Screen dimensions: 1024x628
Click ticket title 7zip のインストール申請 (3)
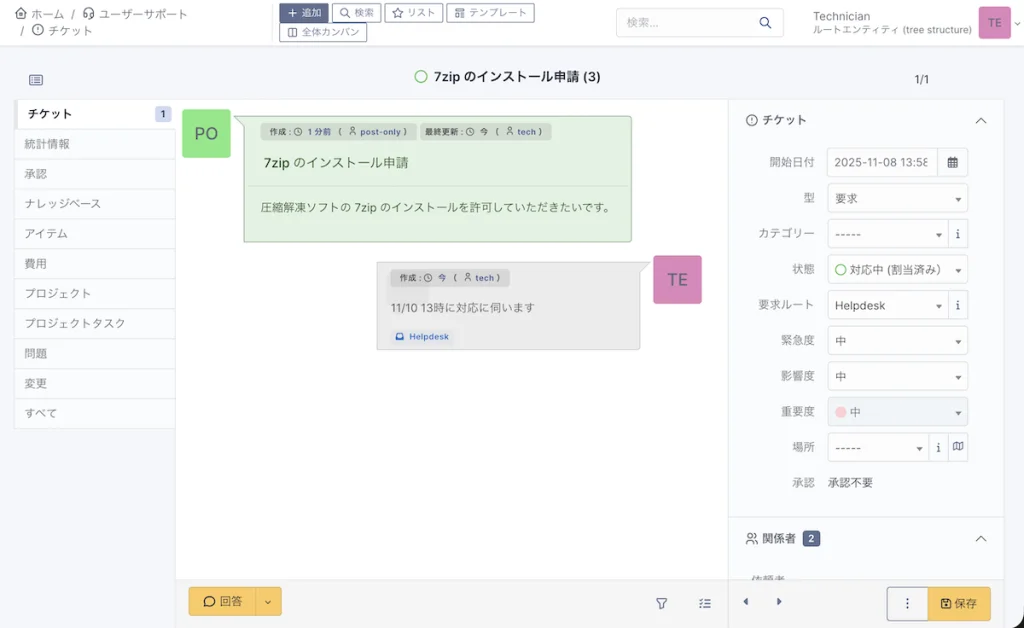(x=517, y=77)
